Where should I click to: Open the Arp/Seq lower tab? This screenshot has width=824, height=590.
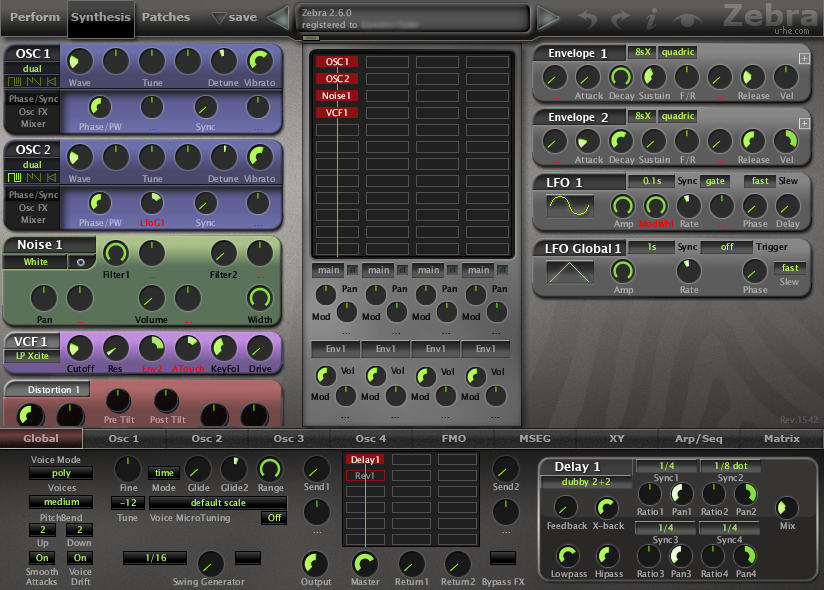[x=698, y=438]
